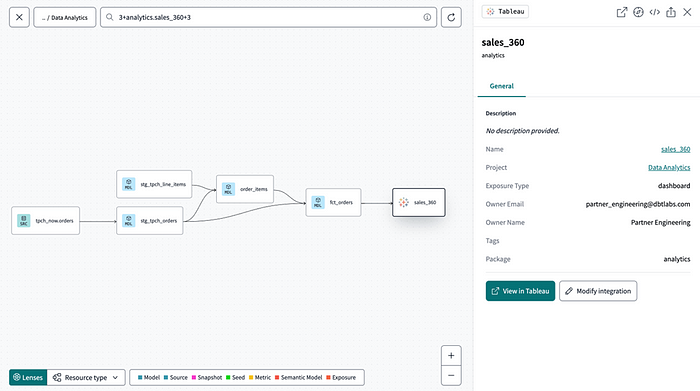This screenshot has height=391, width=700.
Task: View code with the angle brackets icon
Action: [x=654, y=12]
